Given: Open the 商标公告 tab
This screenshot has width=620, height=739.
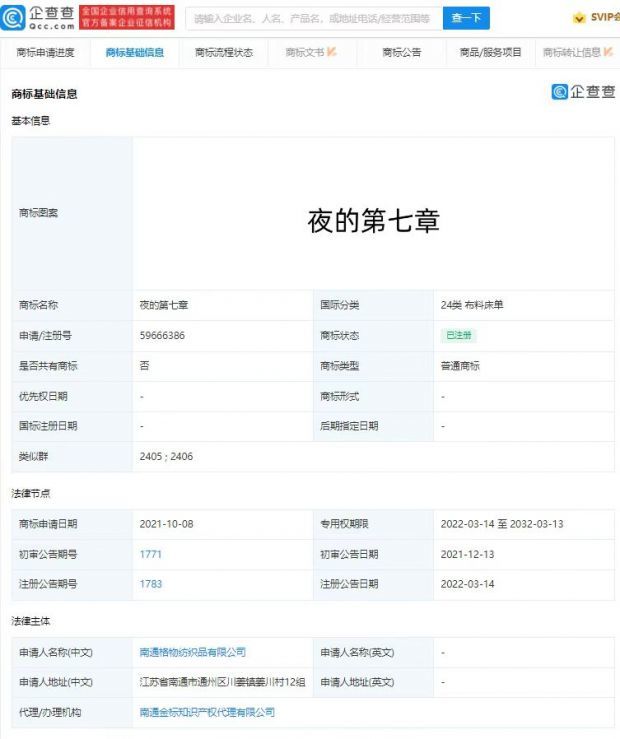Looking at the screenshot, I should click(401, 52).
